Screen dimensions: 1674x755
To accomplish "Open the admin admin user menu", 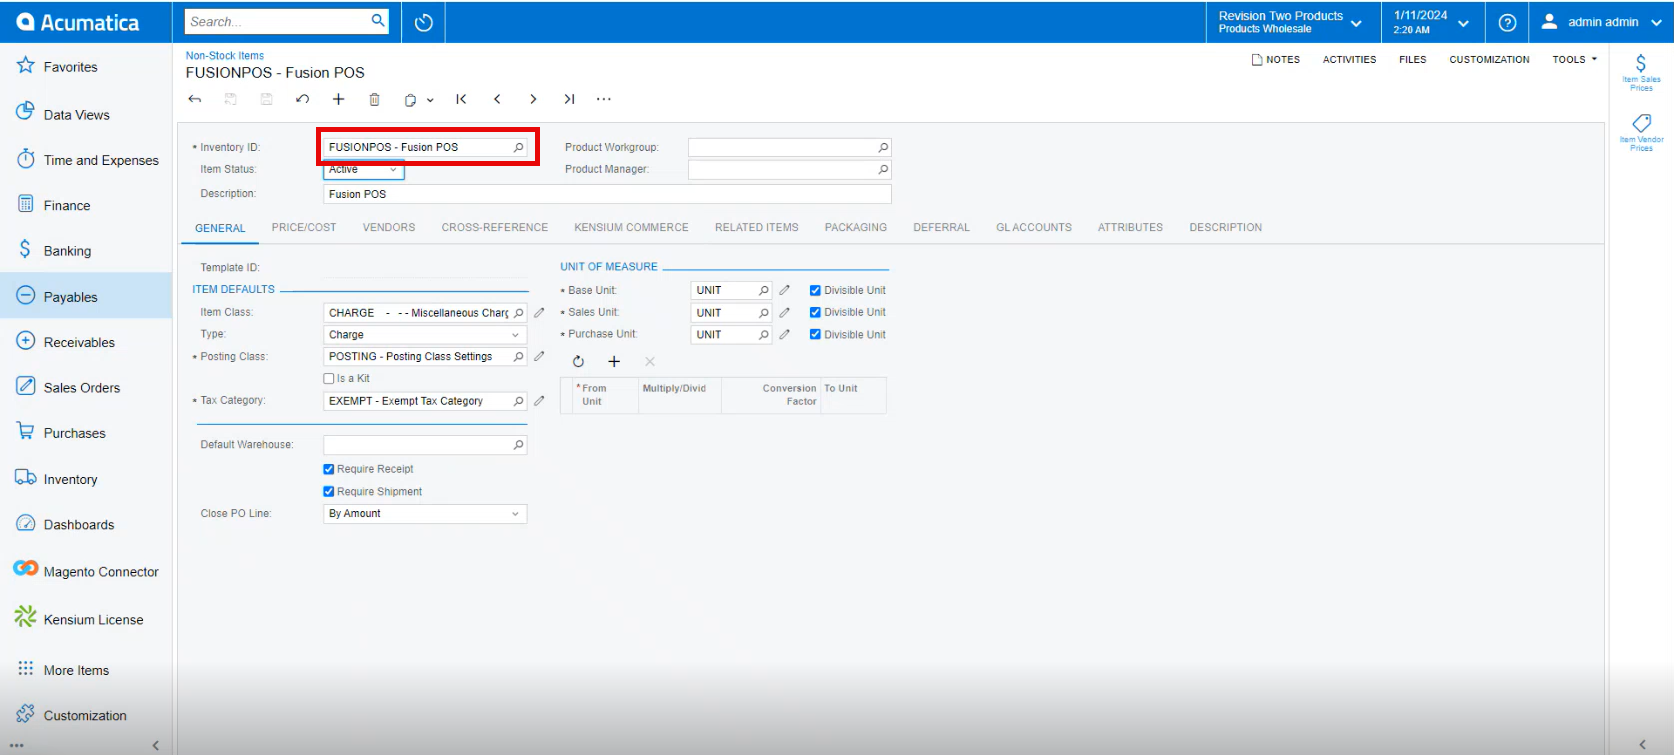I will 1603,22.
